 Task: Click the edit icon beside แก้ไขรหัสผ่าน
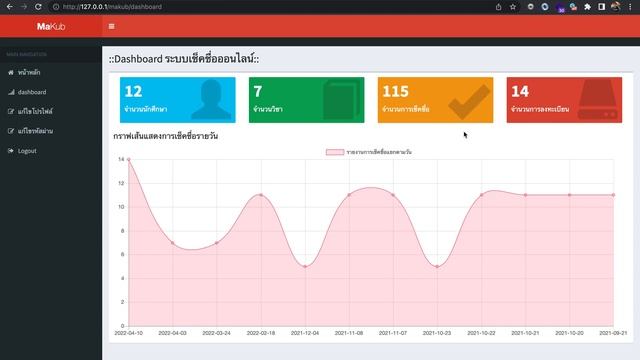11,131
